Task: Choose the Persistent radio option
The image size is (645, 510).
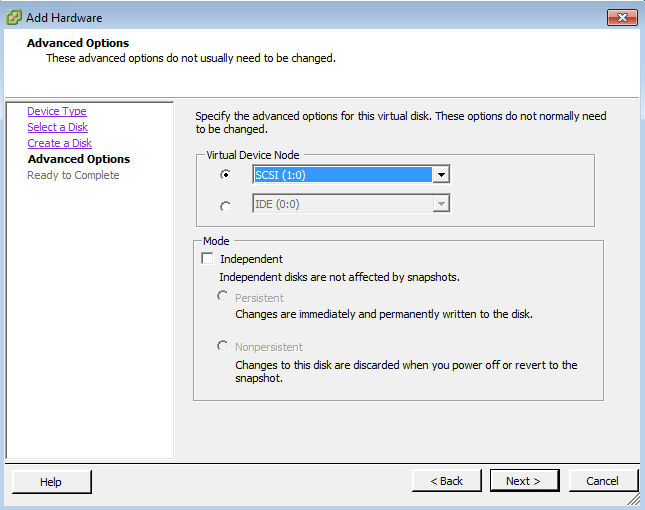Action: pos(223,296)
